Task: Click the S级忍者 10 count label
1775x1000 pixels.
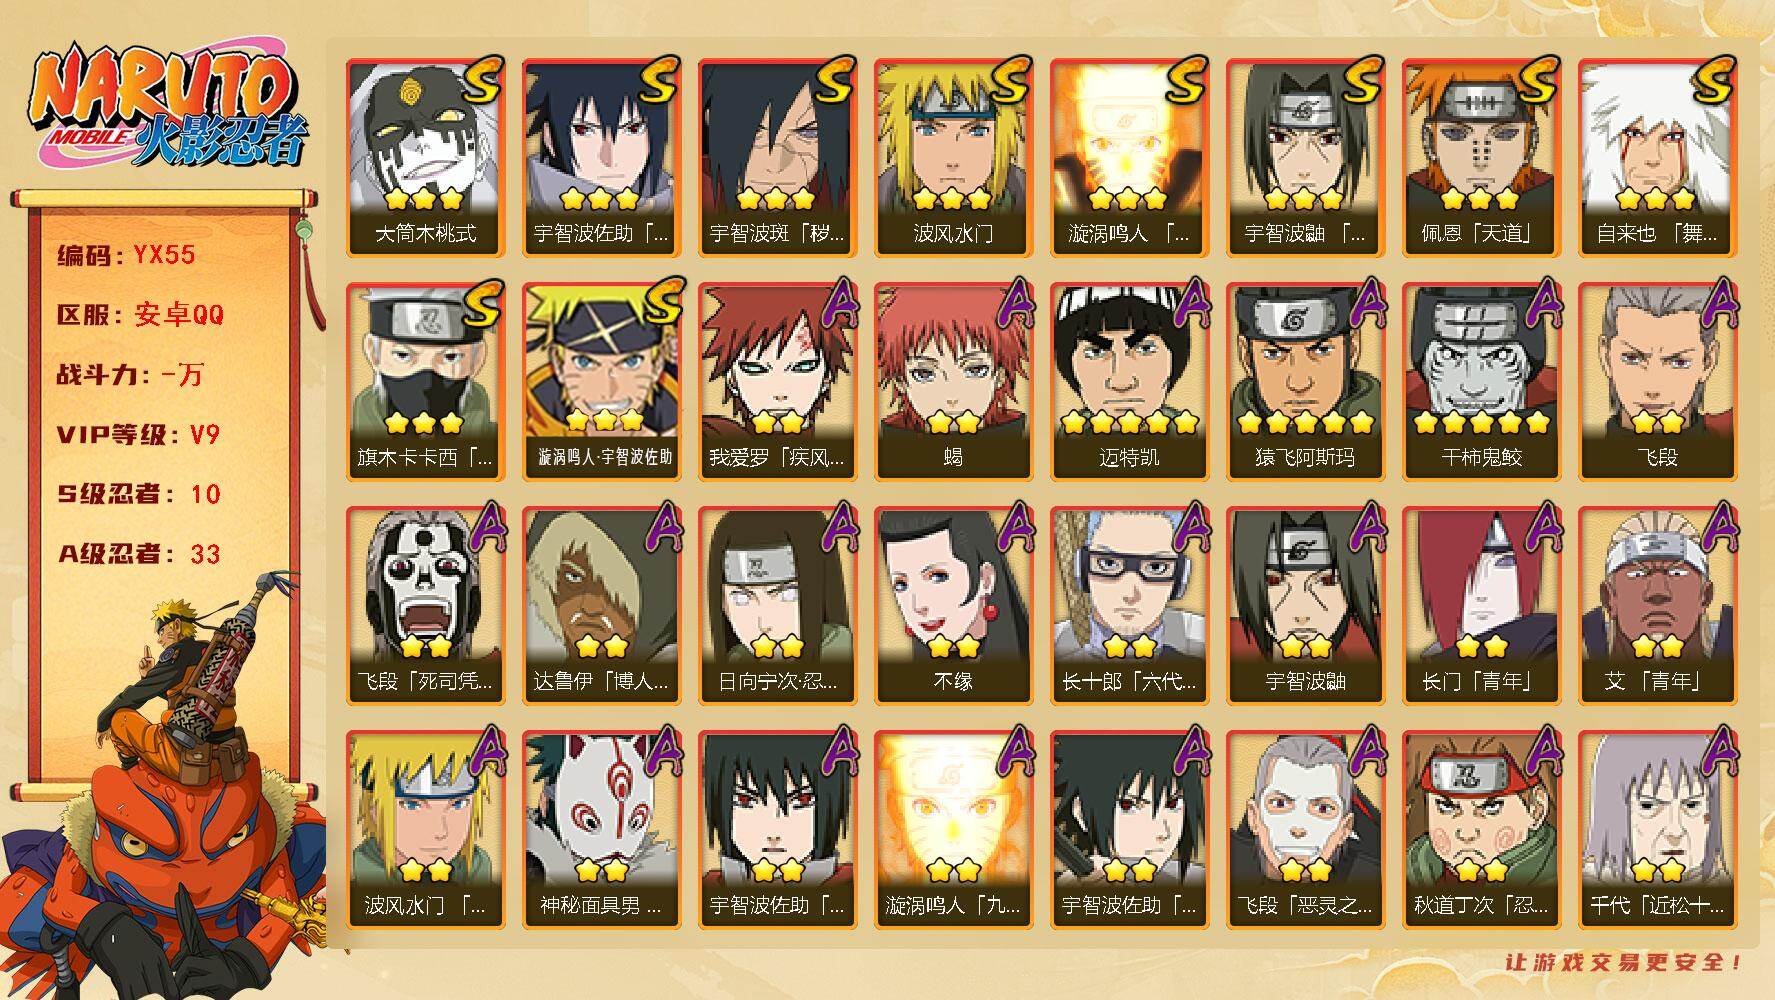Action: tap(138, 494)
